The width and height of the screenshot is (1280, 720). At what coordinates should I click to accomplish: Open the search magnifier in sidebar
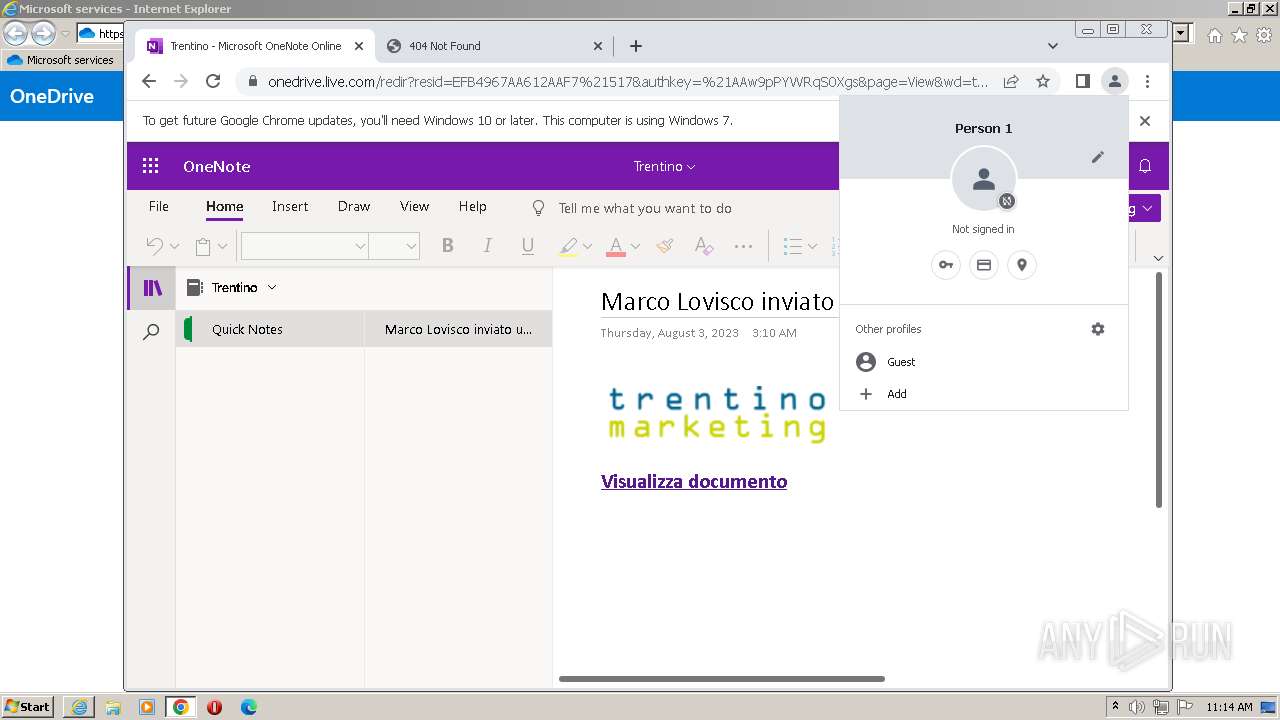pos(151,332)
